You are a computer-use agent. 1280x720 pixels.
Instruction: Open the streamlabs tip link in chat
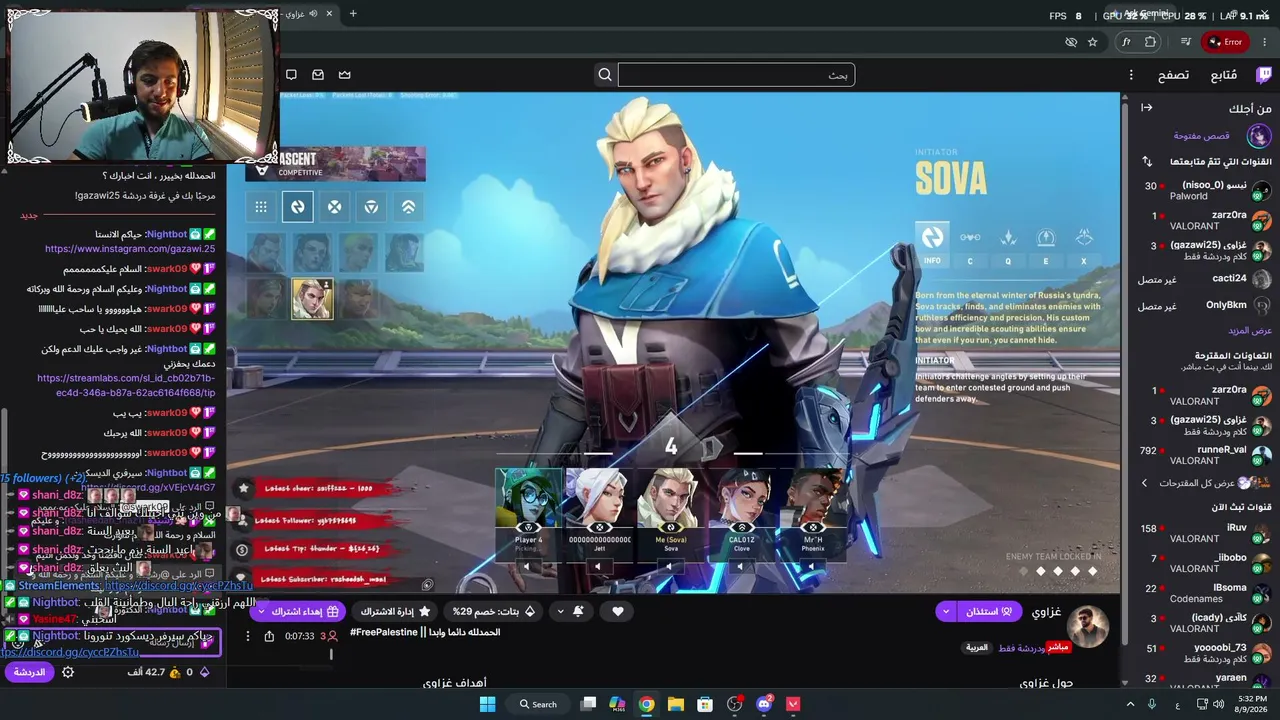pos(126,386)
